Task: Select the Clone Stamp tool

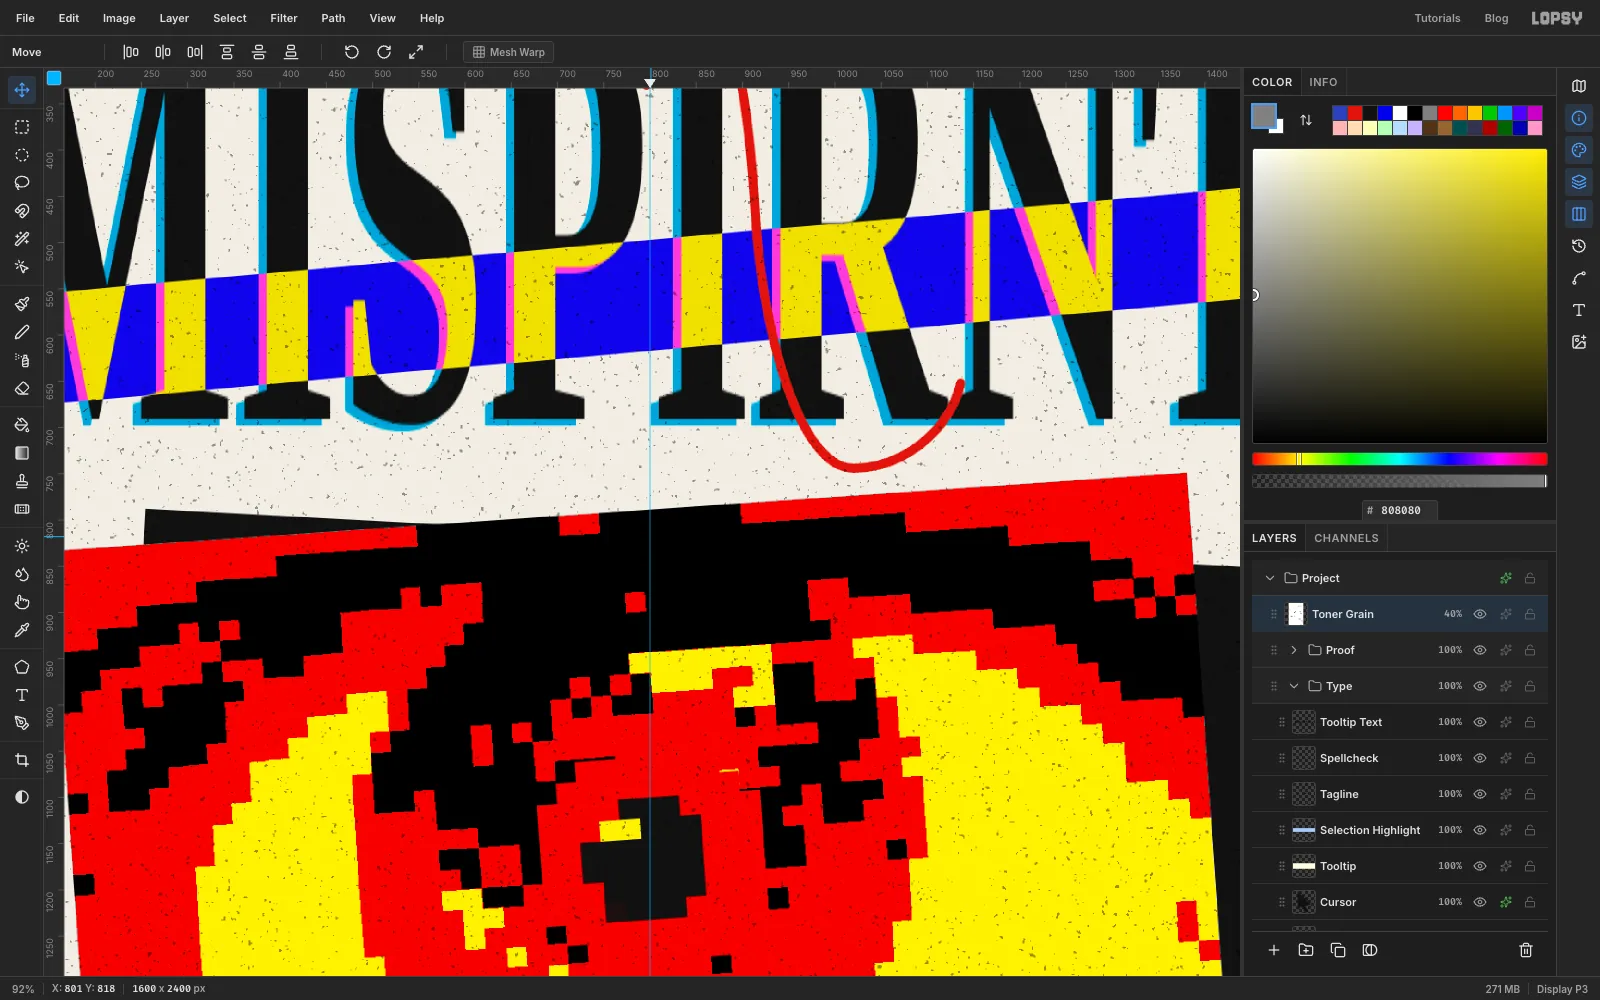Action: [22, 481]
